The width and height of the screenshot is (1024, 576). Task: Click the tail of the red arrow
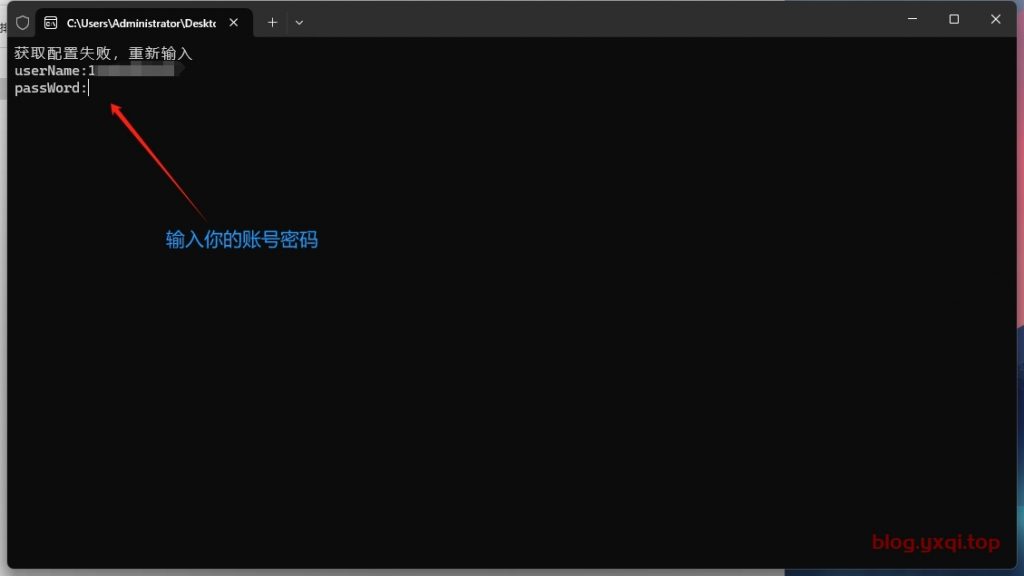click(203, 216)
